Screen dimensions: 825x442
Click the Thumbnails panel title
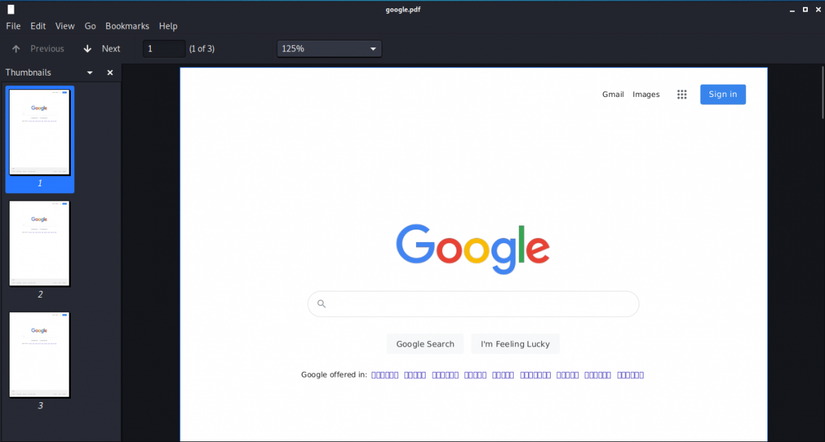pyautogui.click(x=28, y=73)
